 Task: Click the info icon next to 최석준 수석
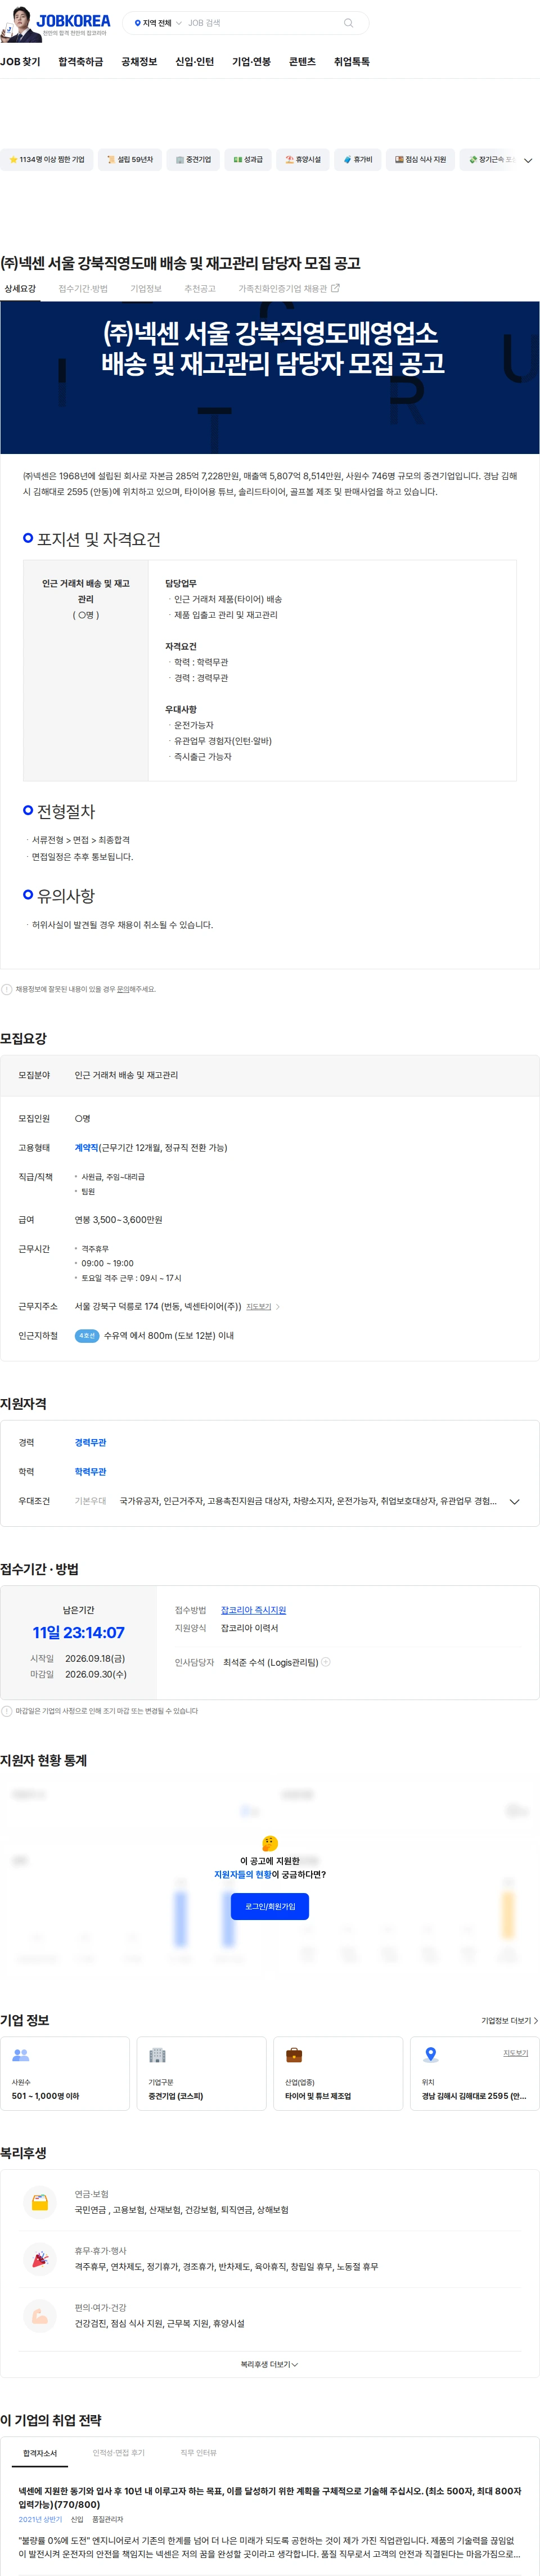point(326,1662)
